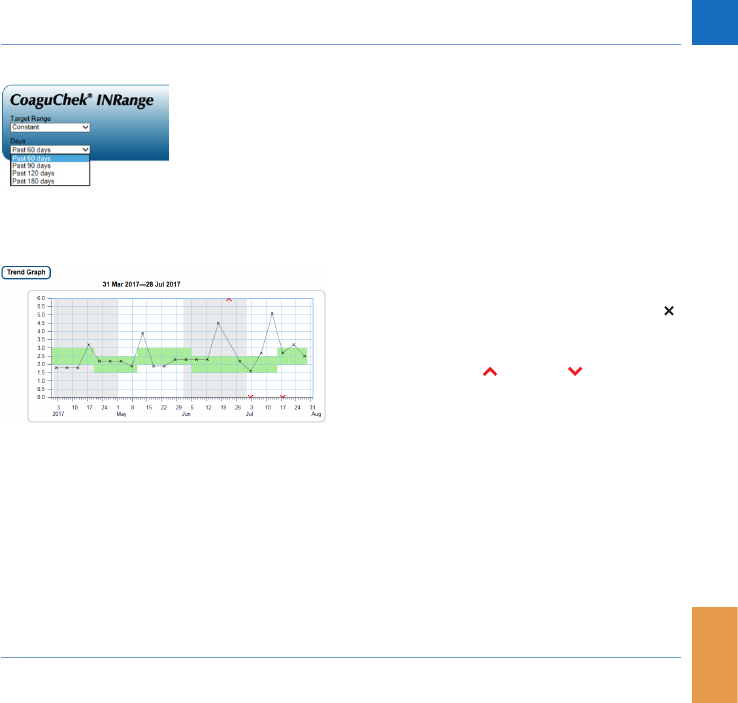Click the red below-range marker near 3 Jul

[250, 396]
